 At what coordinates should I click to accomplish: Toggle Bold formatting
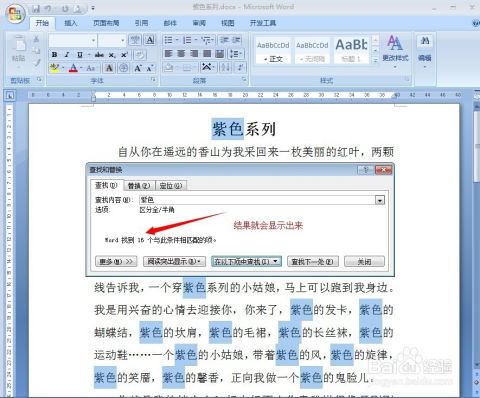coord(55,55)
